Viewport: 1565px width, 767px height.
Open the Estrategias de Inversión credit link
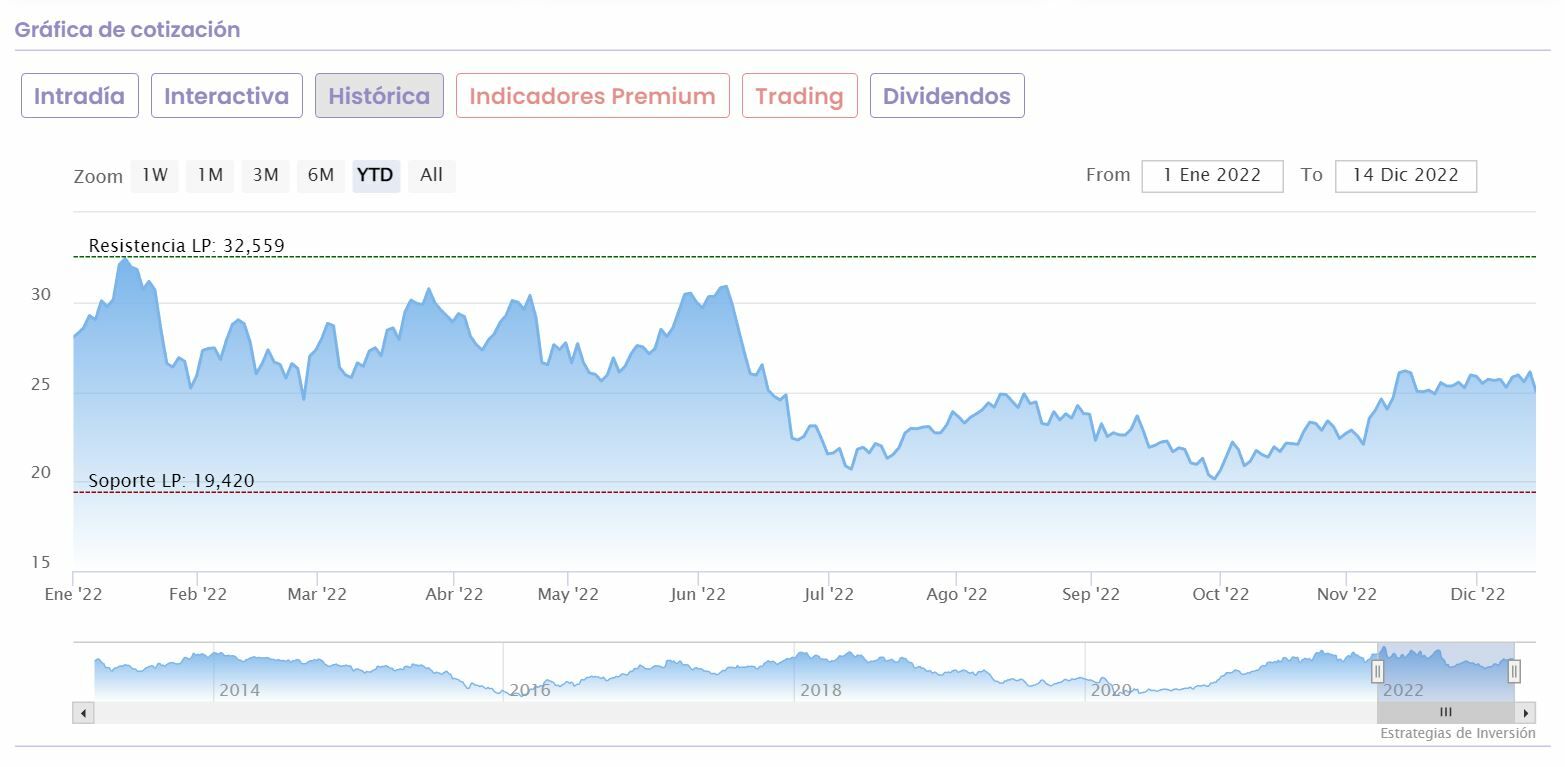click(x=1457, y=733)
